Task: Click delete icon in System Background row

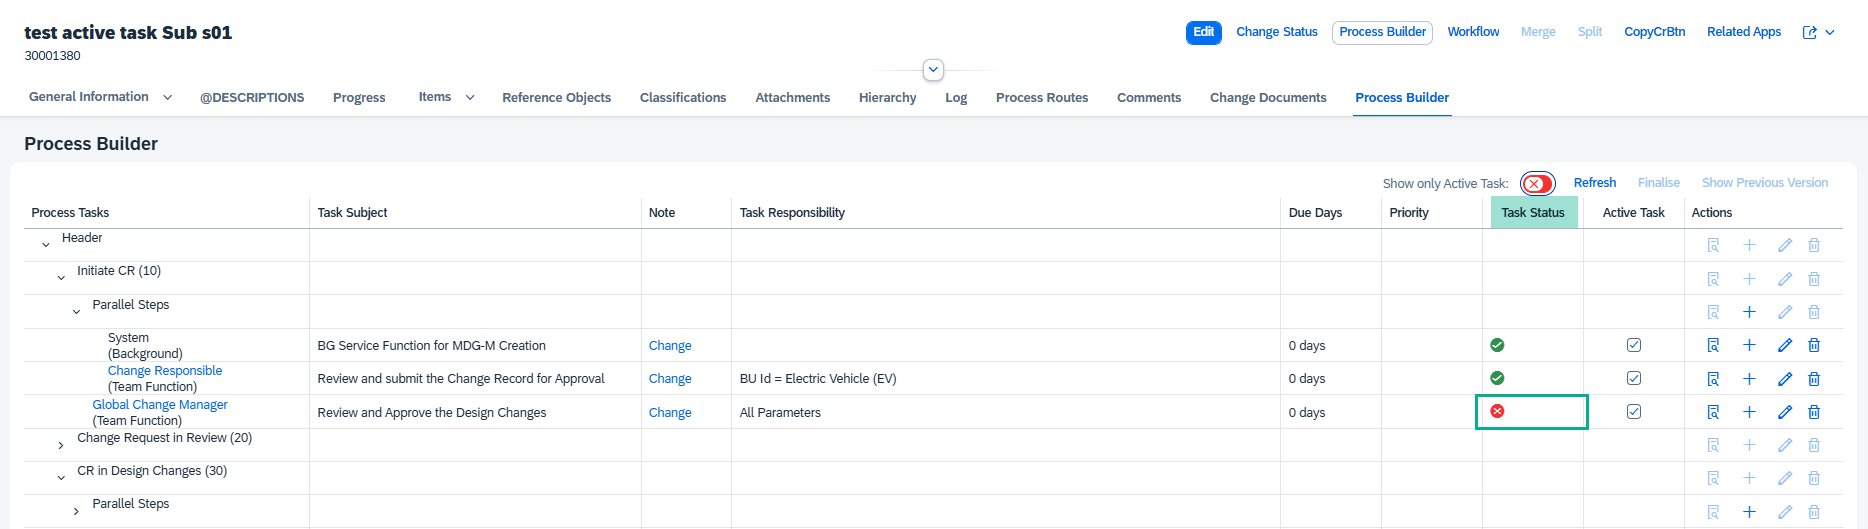Action: 1814,345
